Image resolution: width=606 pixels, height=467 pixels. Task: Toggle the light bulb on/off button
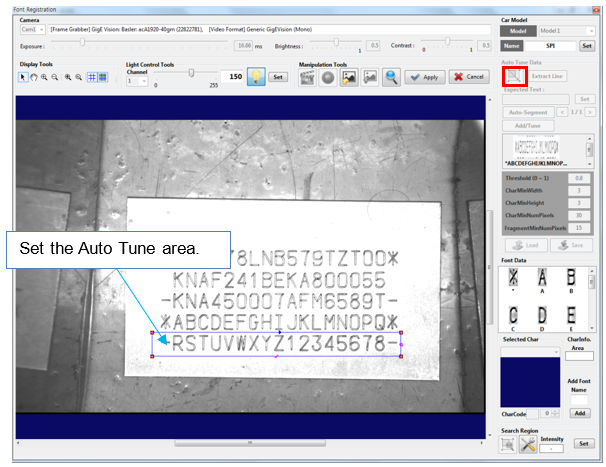256,76
